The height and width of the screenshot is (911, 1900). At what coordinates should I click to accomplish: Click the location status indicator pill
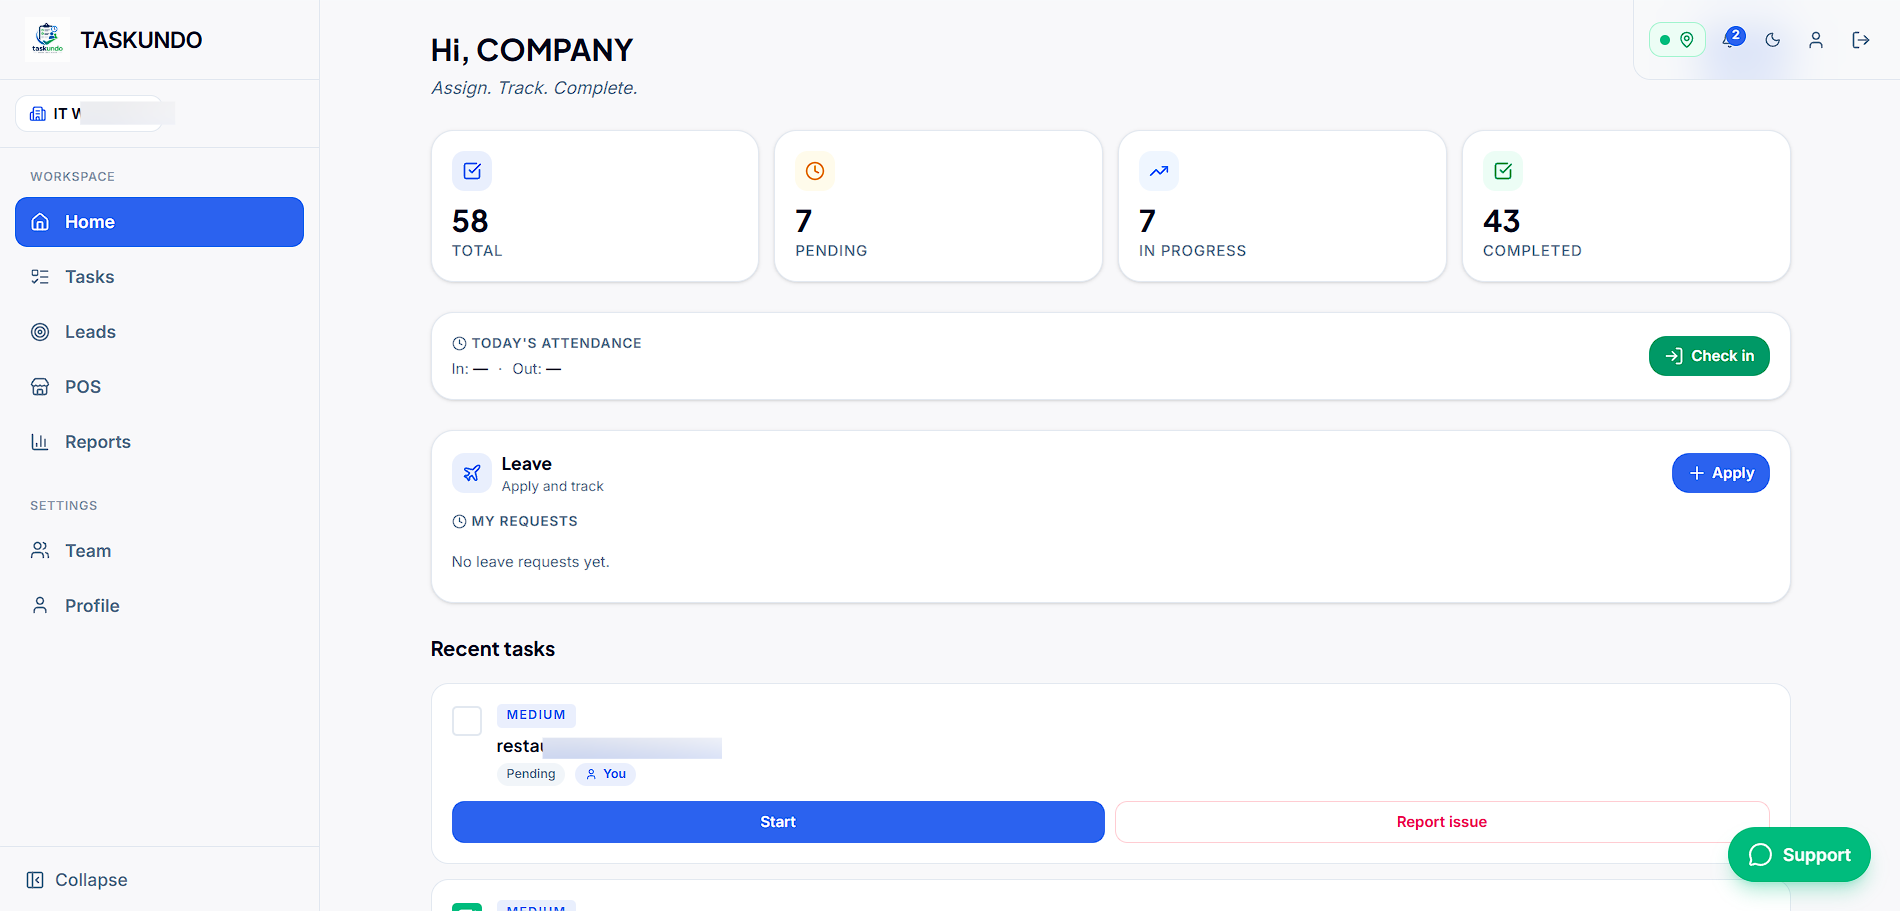(x=1677, y=40)
